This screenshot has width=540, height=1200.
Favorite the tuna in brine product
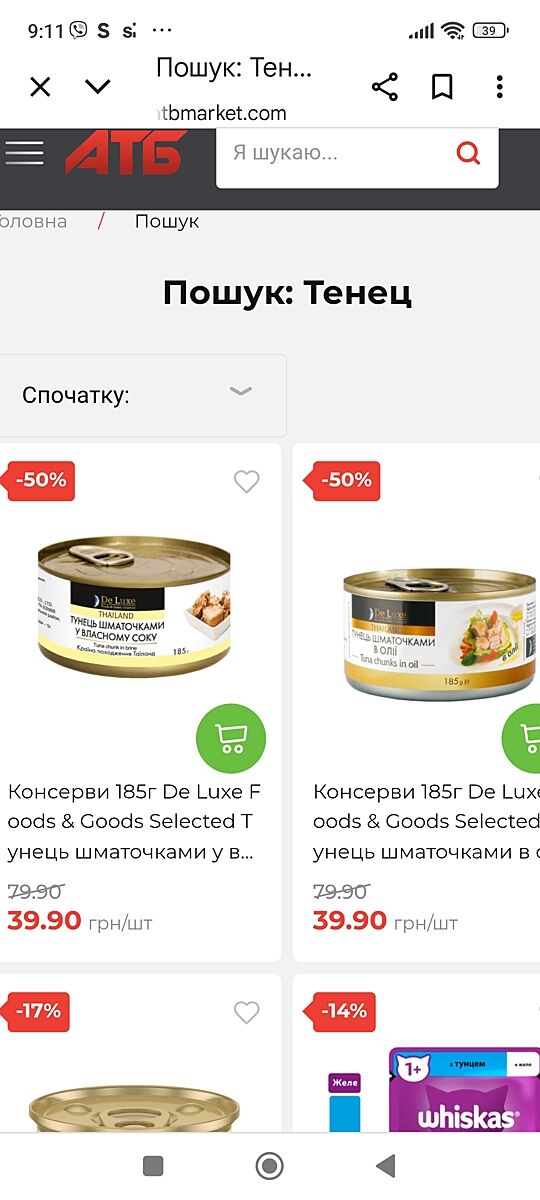246,482
